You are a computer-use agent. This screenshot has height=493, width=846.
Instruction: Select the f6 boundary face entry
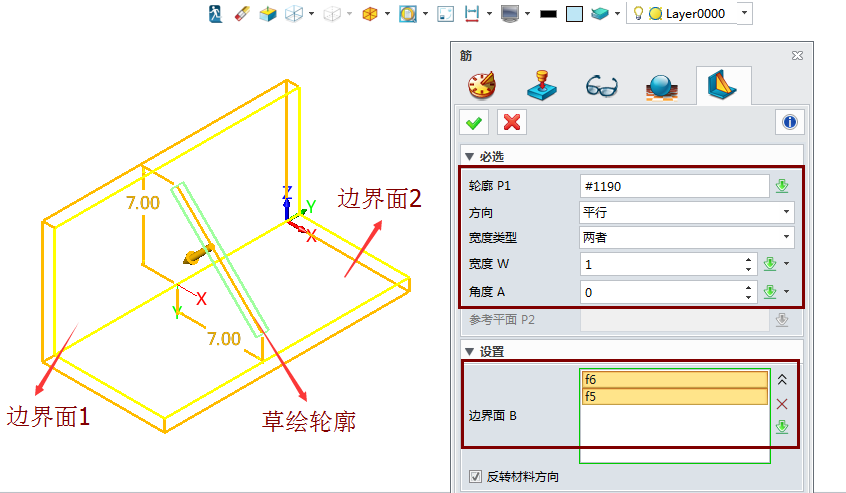(x=674, y=380)
